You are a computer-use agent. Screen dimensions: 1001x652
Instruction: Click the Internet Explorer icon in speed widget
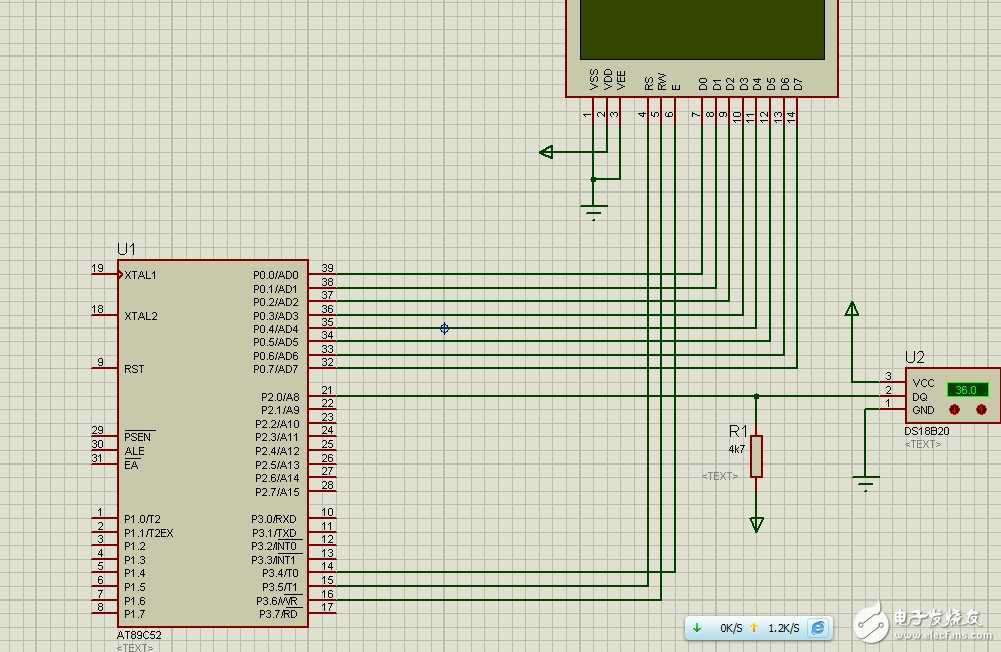[818, 628]
